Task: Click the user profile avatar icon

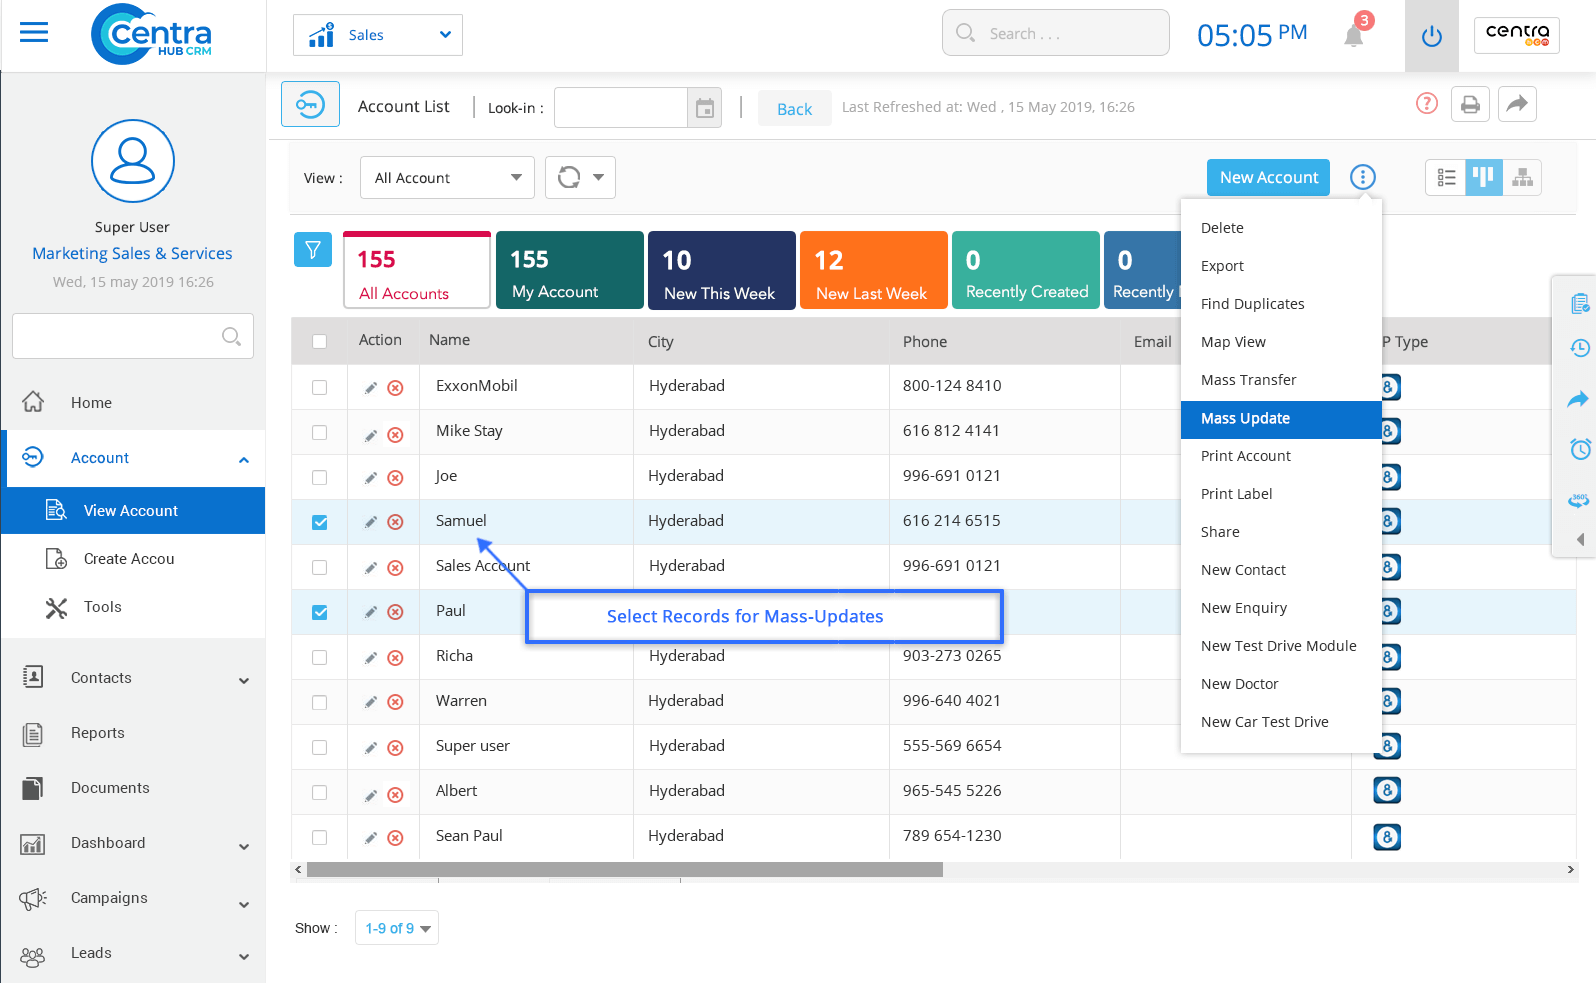Action: 133,161
